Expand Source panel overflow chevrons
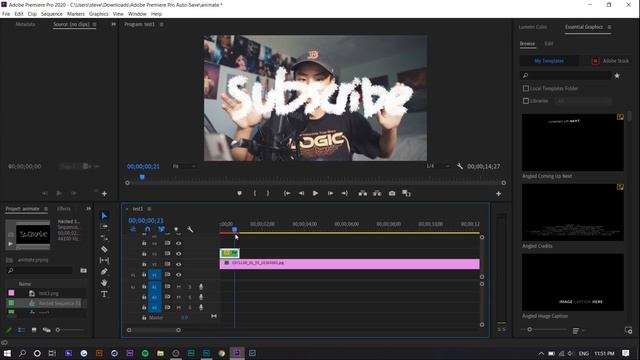 113,24
